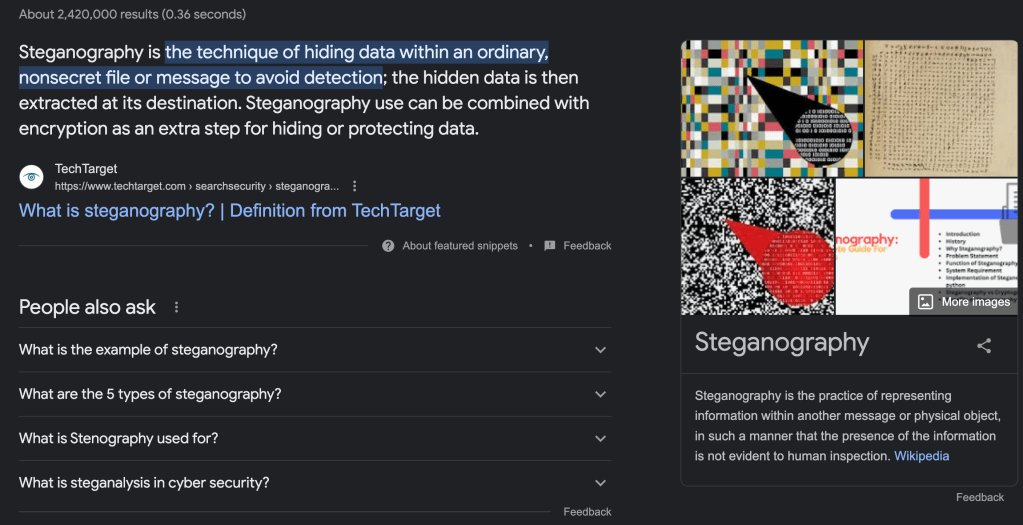Open the guide slide image with bullet list
This screenshot has height=525, width=1023.
(x=926, y=247)
